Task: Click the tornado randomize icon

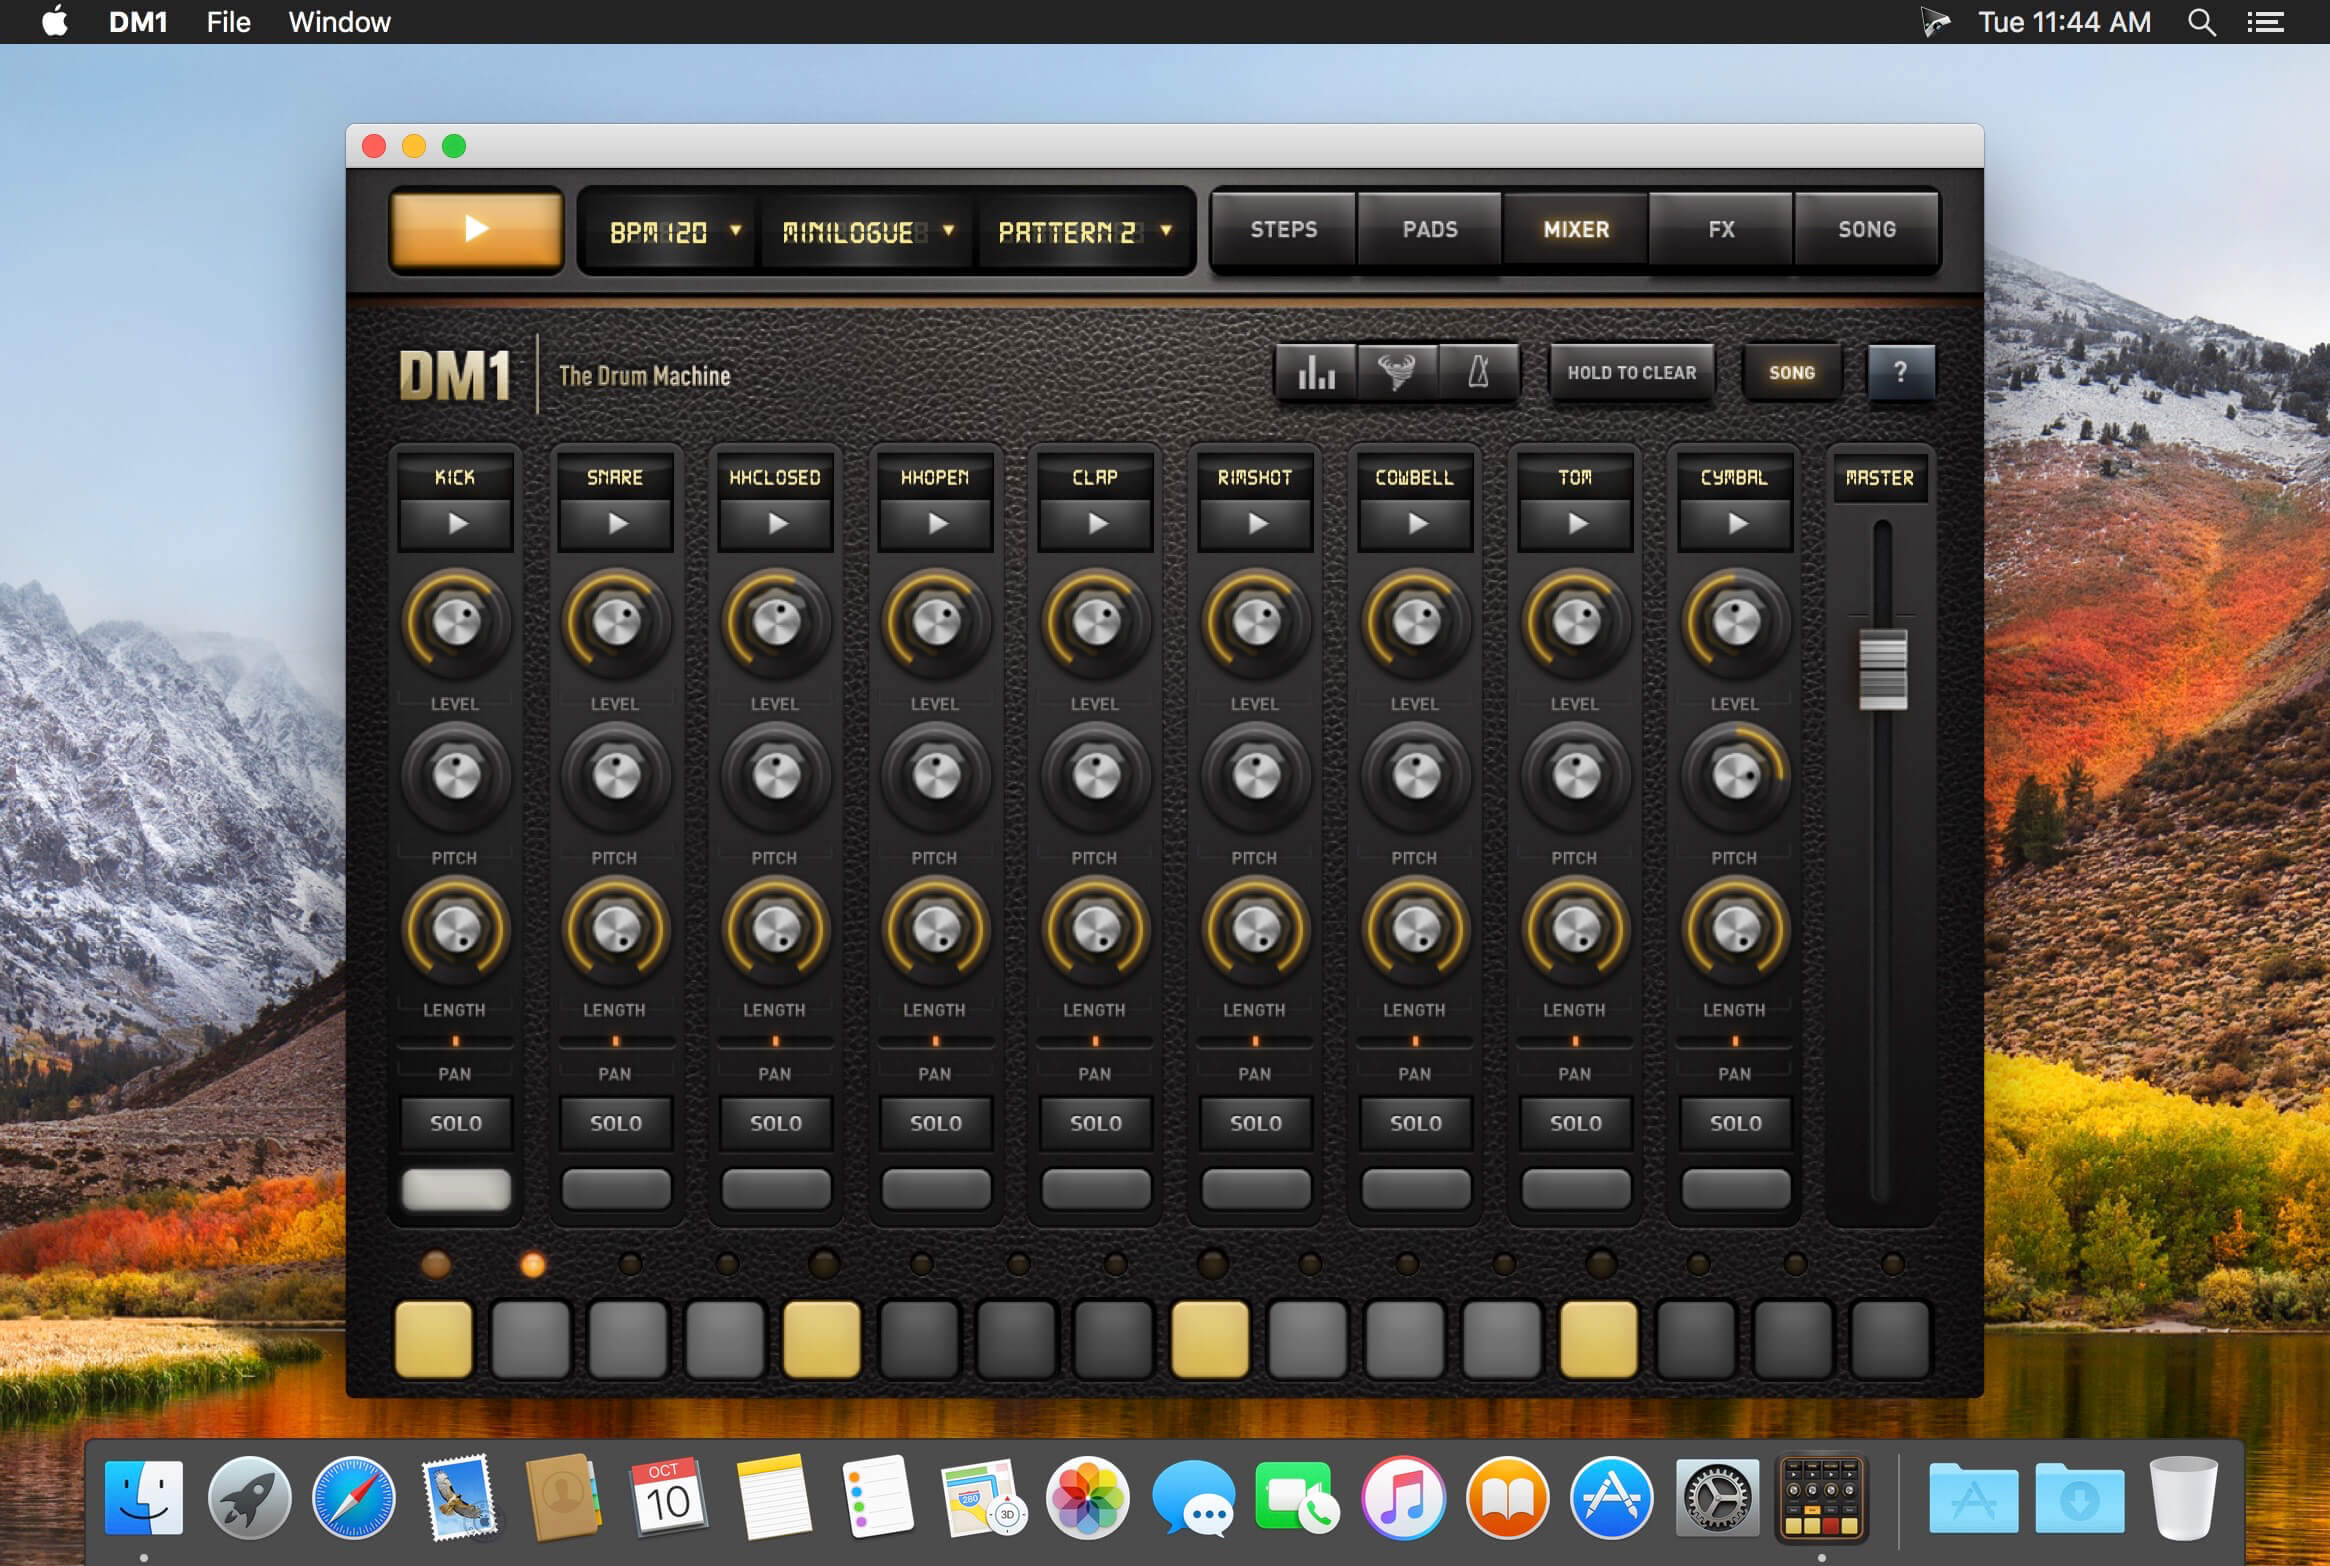Action: [1397, 373]
